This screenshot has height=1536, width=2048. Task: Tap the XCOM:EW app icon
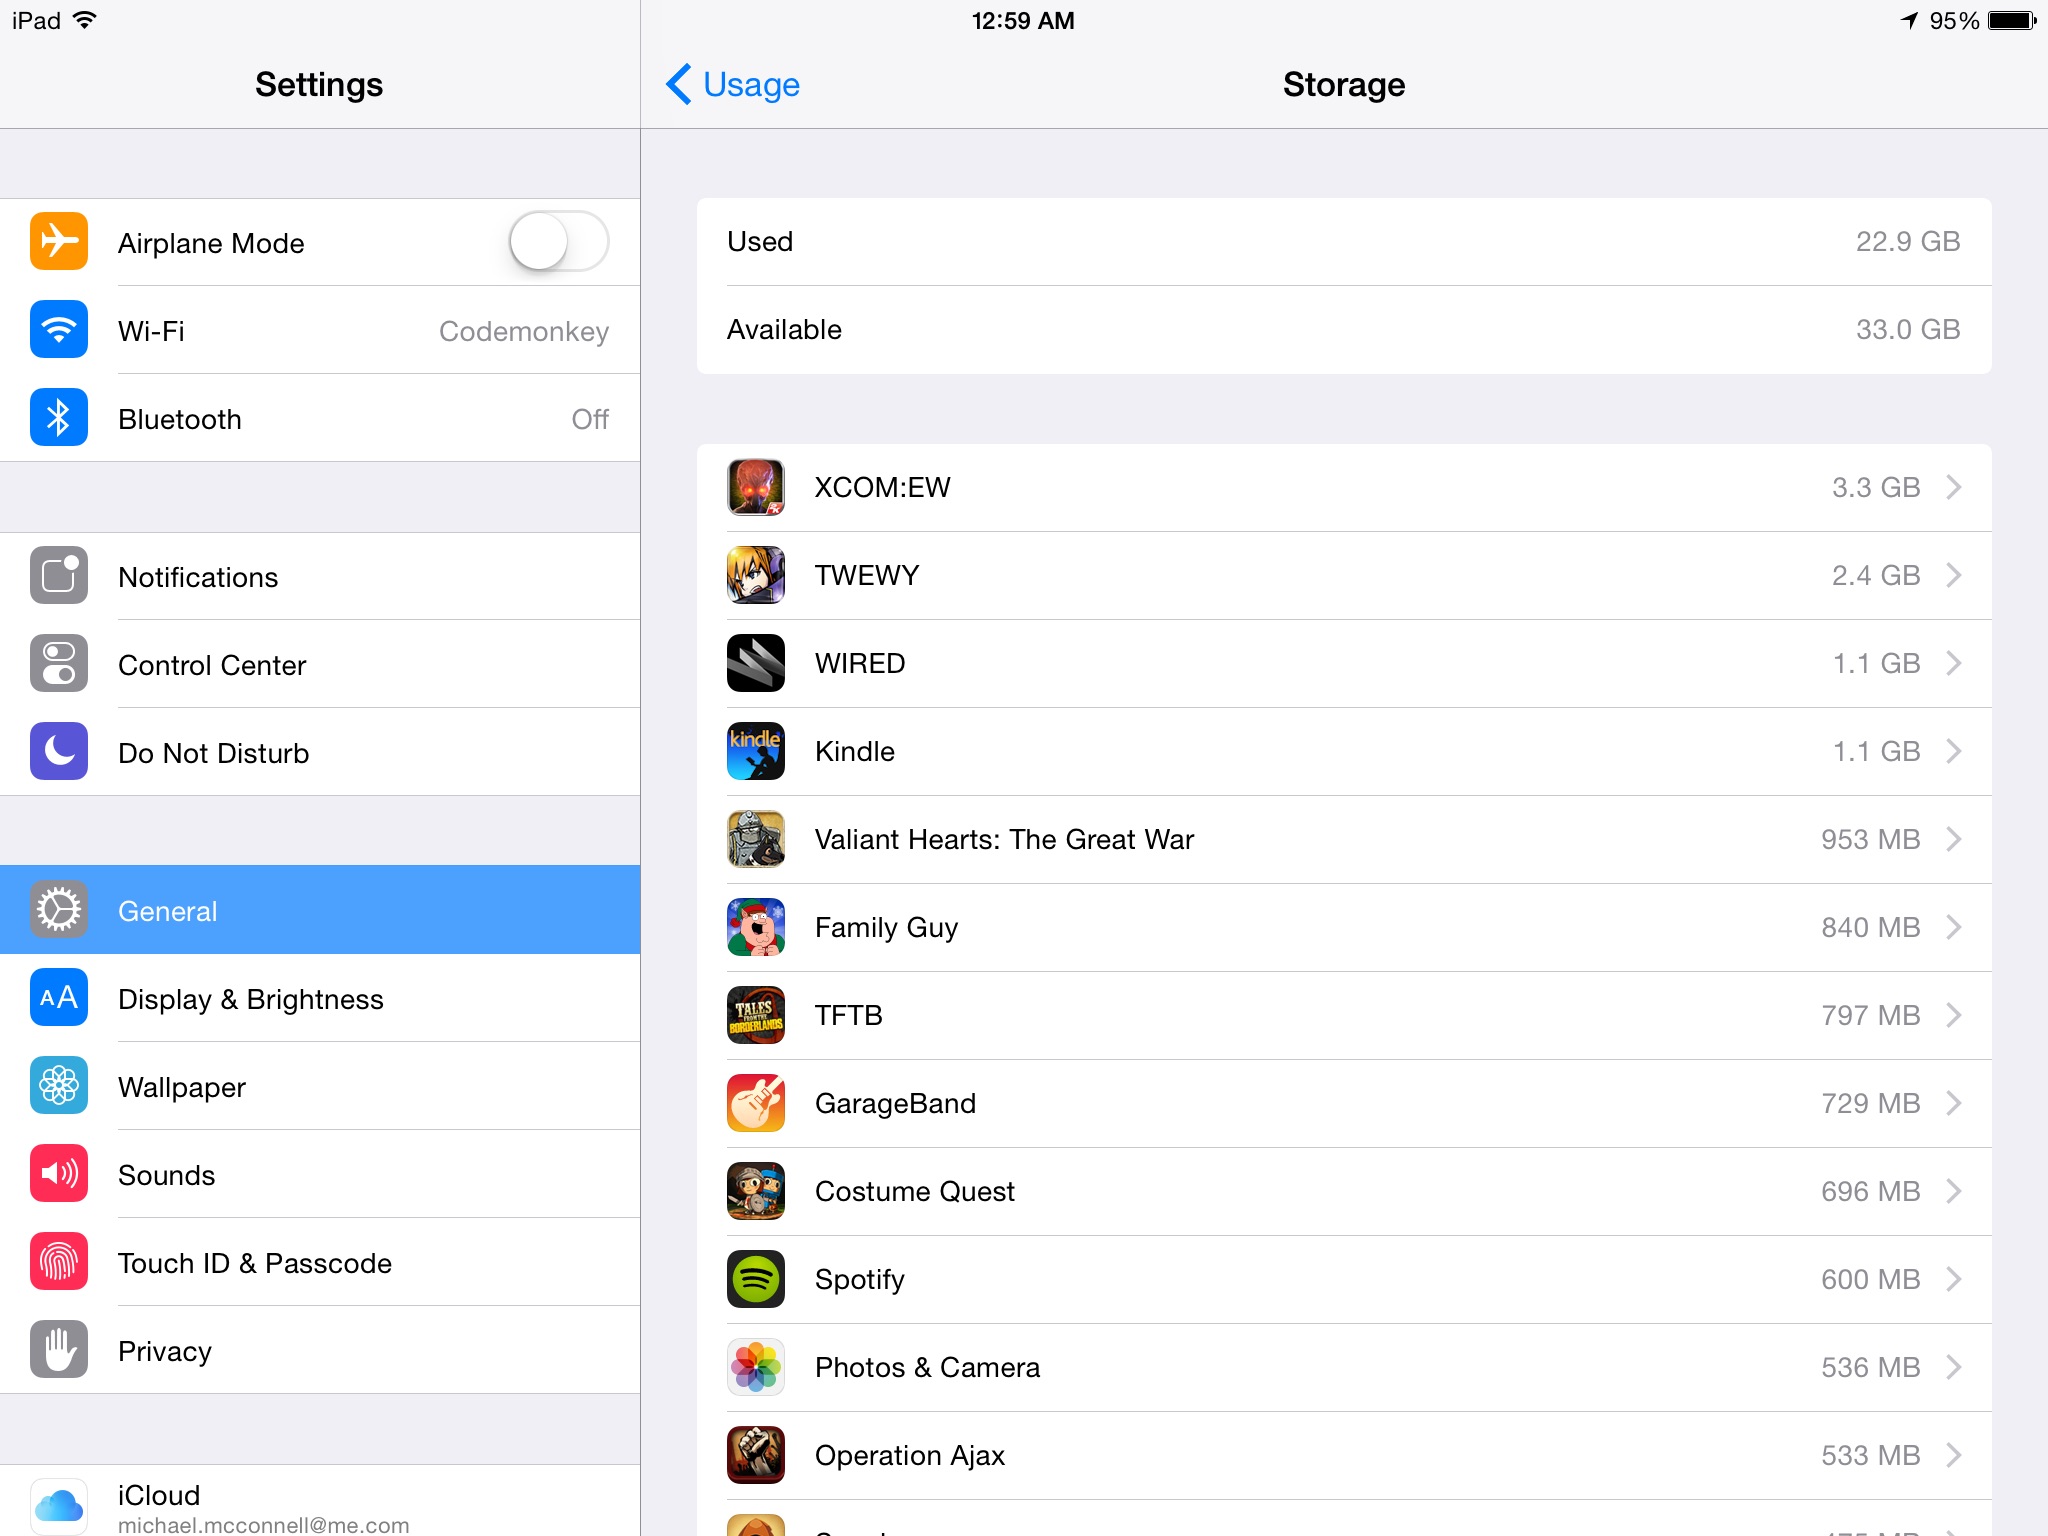coord(755,487)
